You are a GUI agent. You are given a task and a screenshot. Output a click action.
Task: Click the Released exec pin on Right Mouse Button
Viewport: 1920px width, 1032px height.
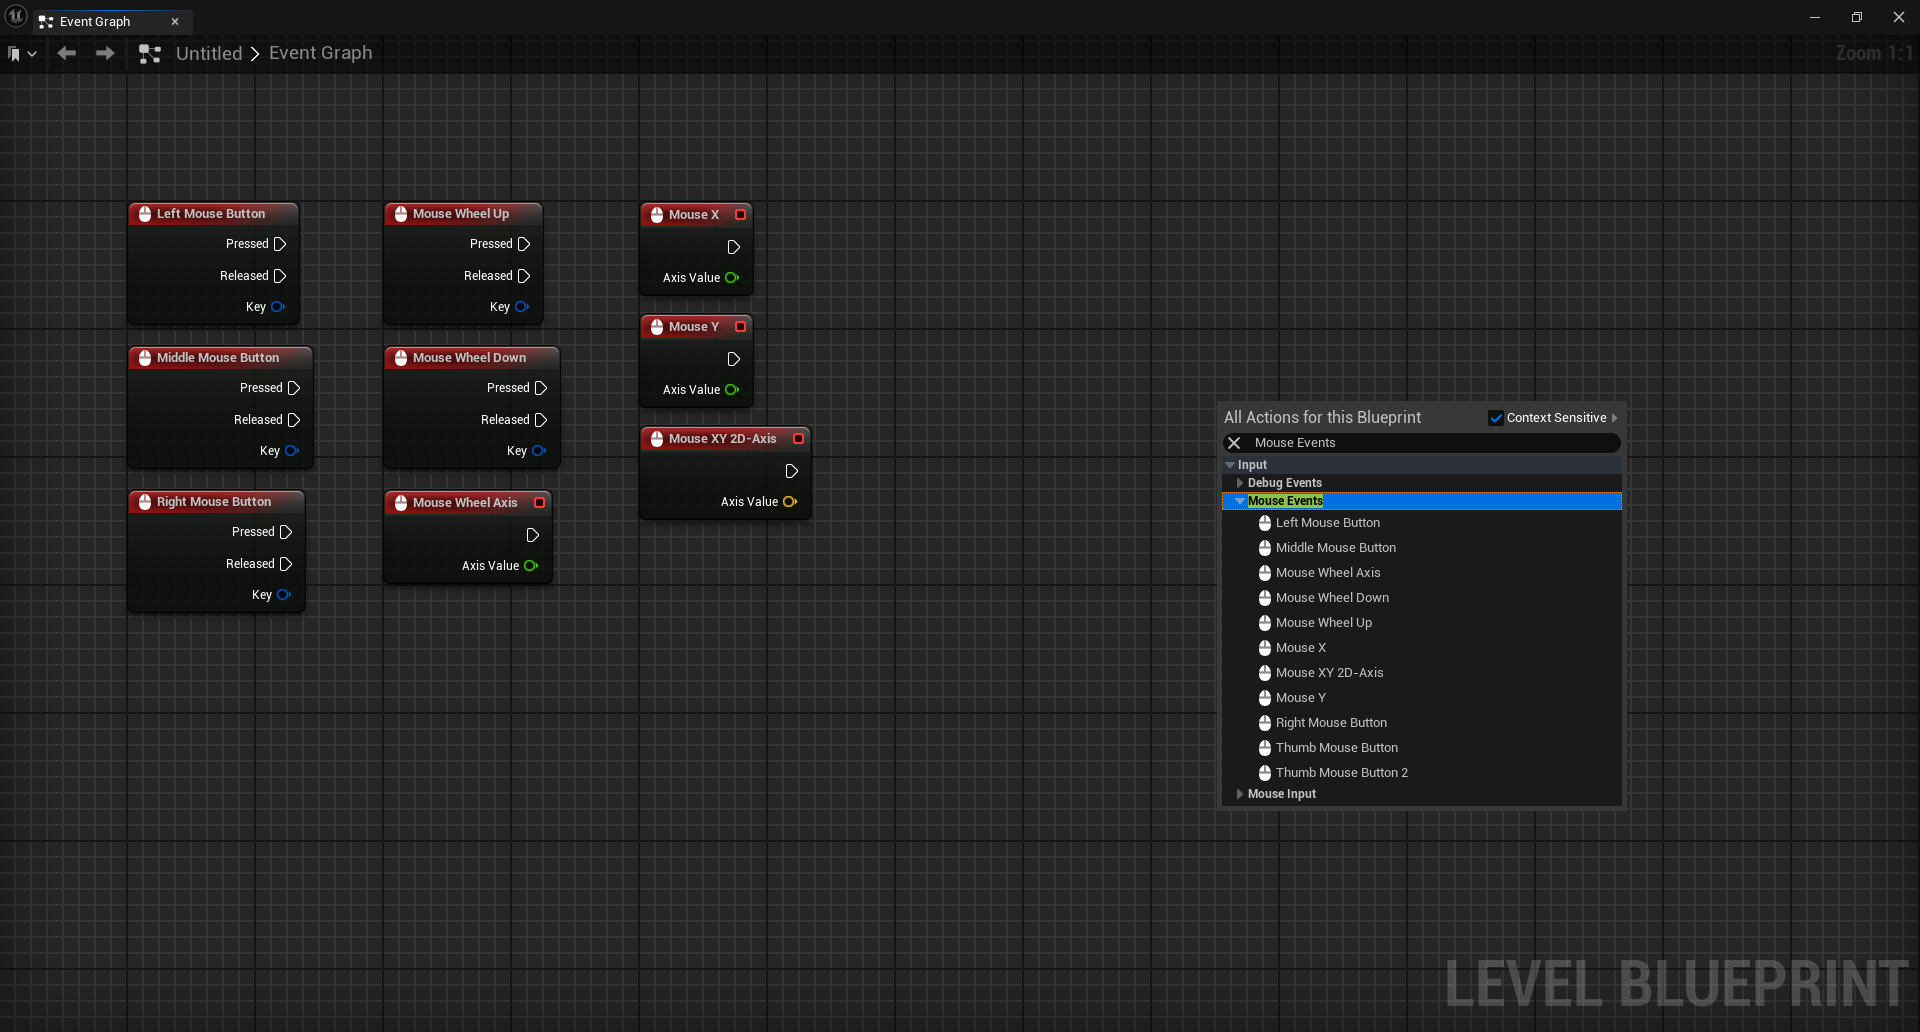click(x=286, y=564)
